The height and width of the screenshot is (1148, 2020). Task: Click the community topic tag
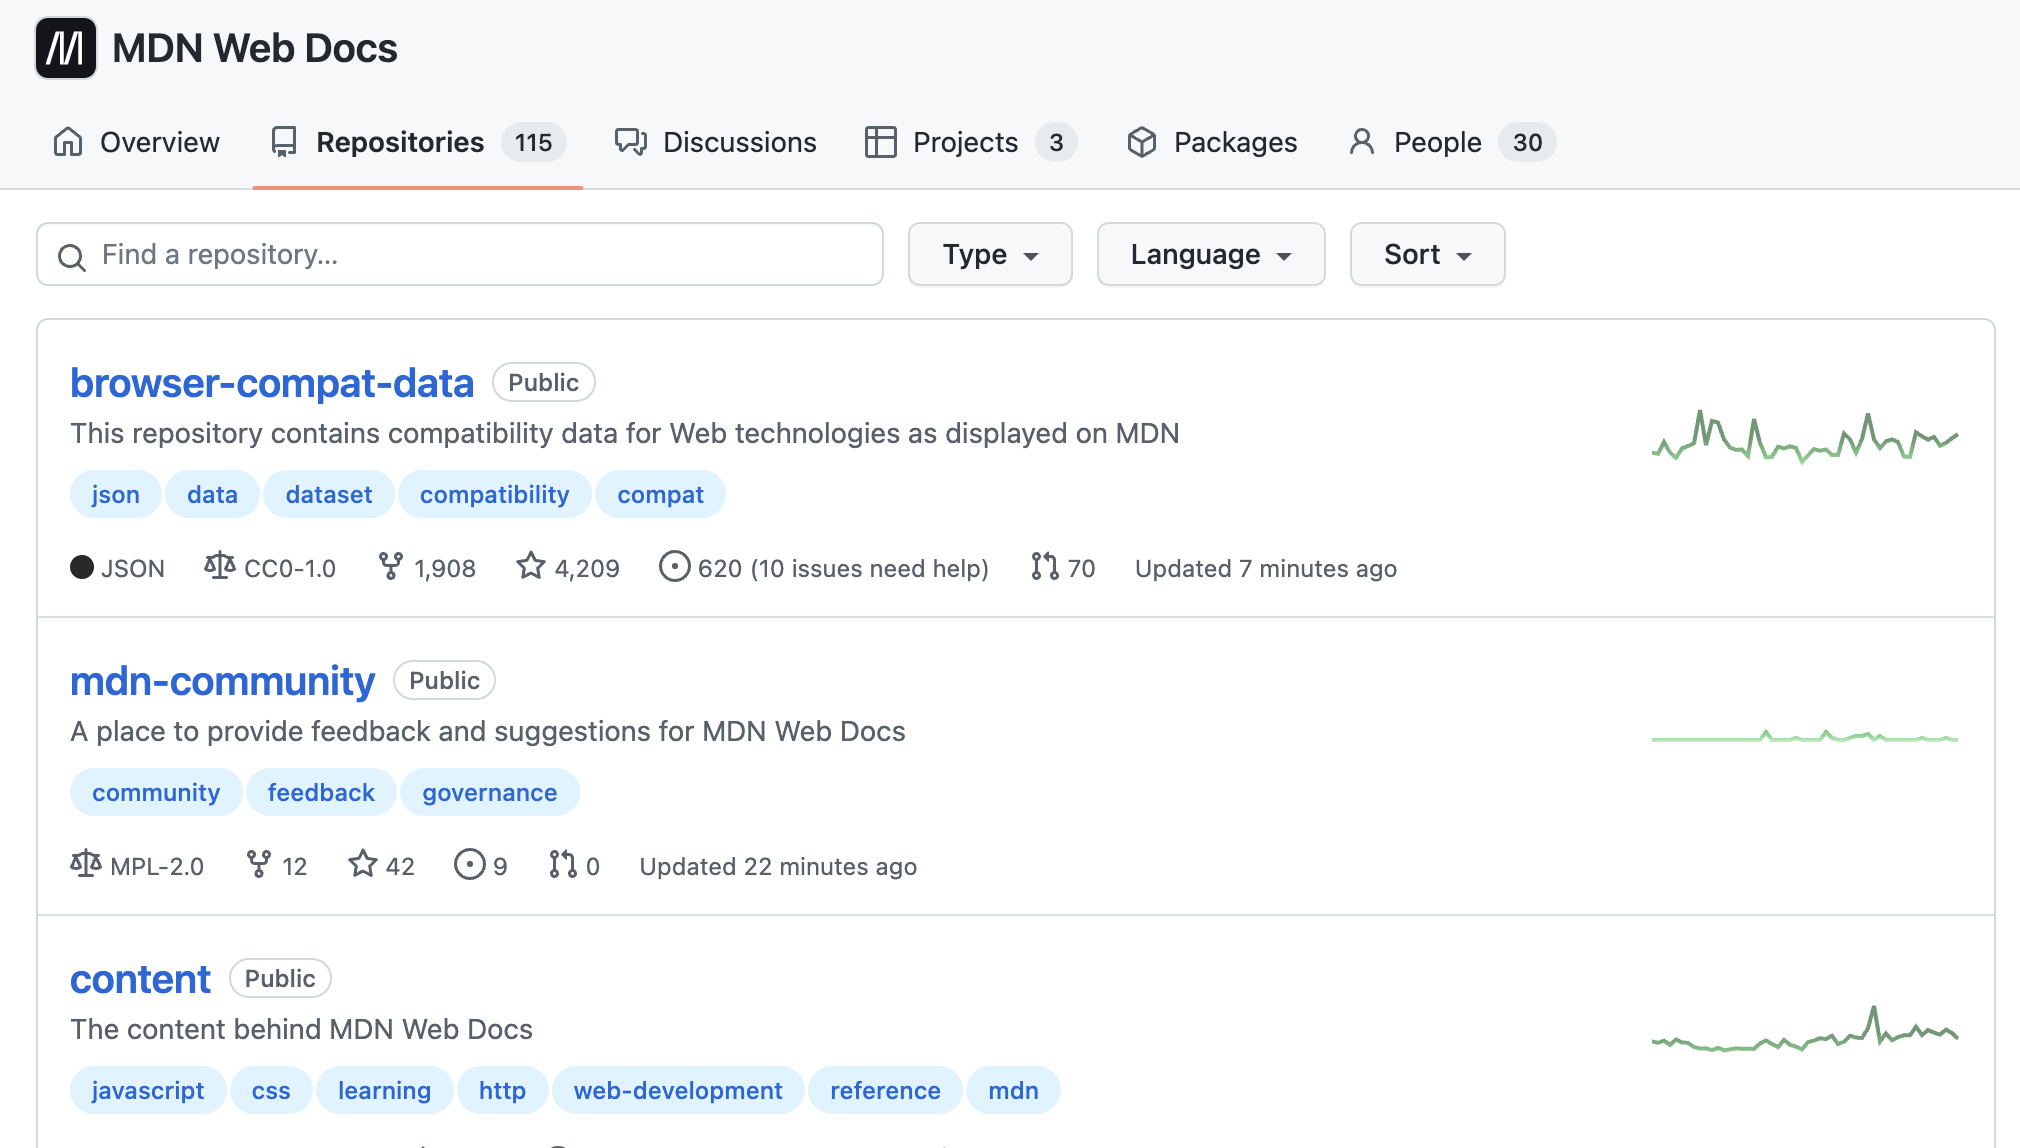tap(156, 792)
